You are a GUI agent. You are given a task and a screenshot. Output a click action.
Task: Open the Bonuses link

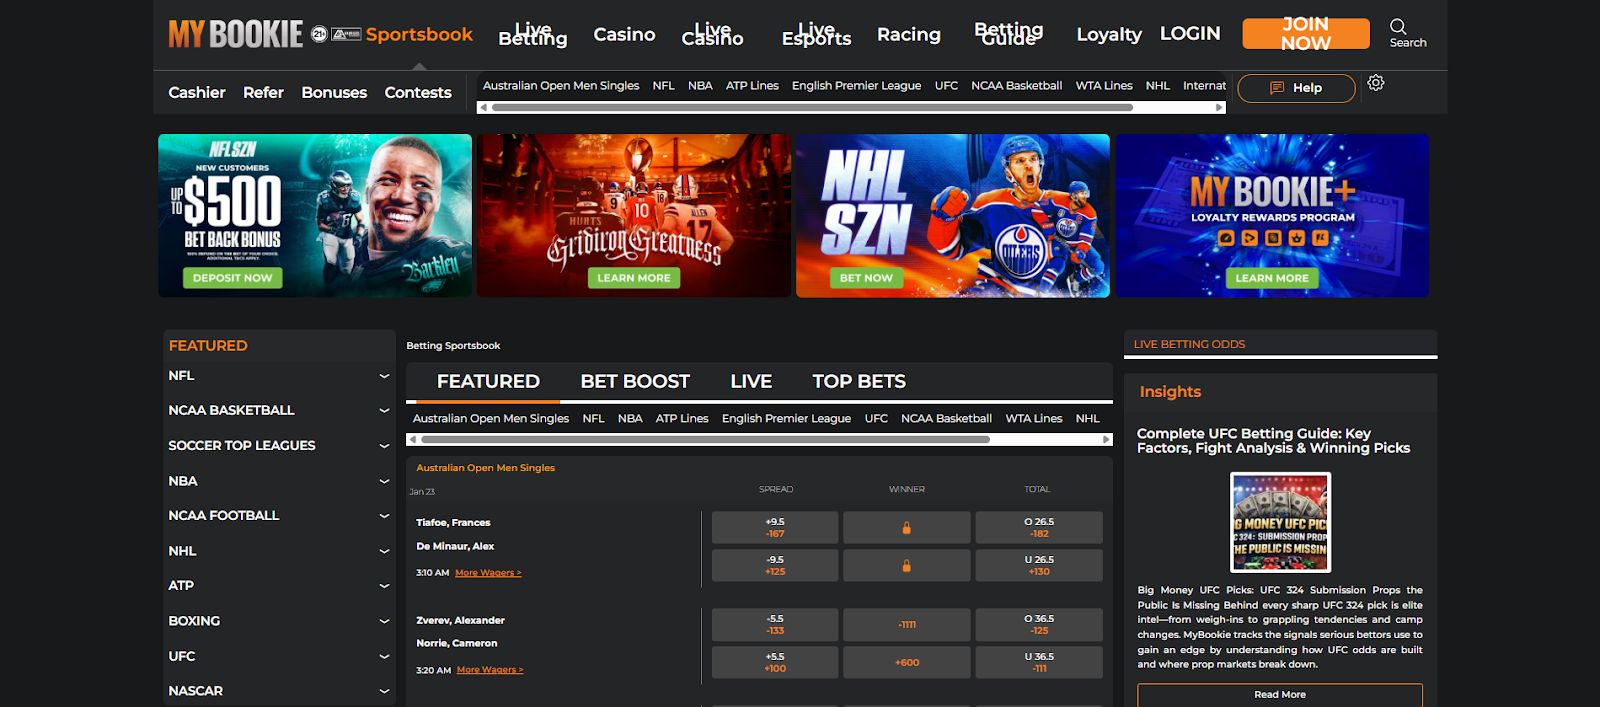334,92
